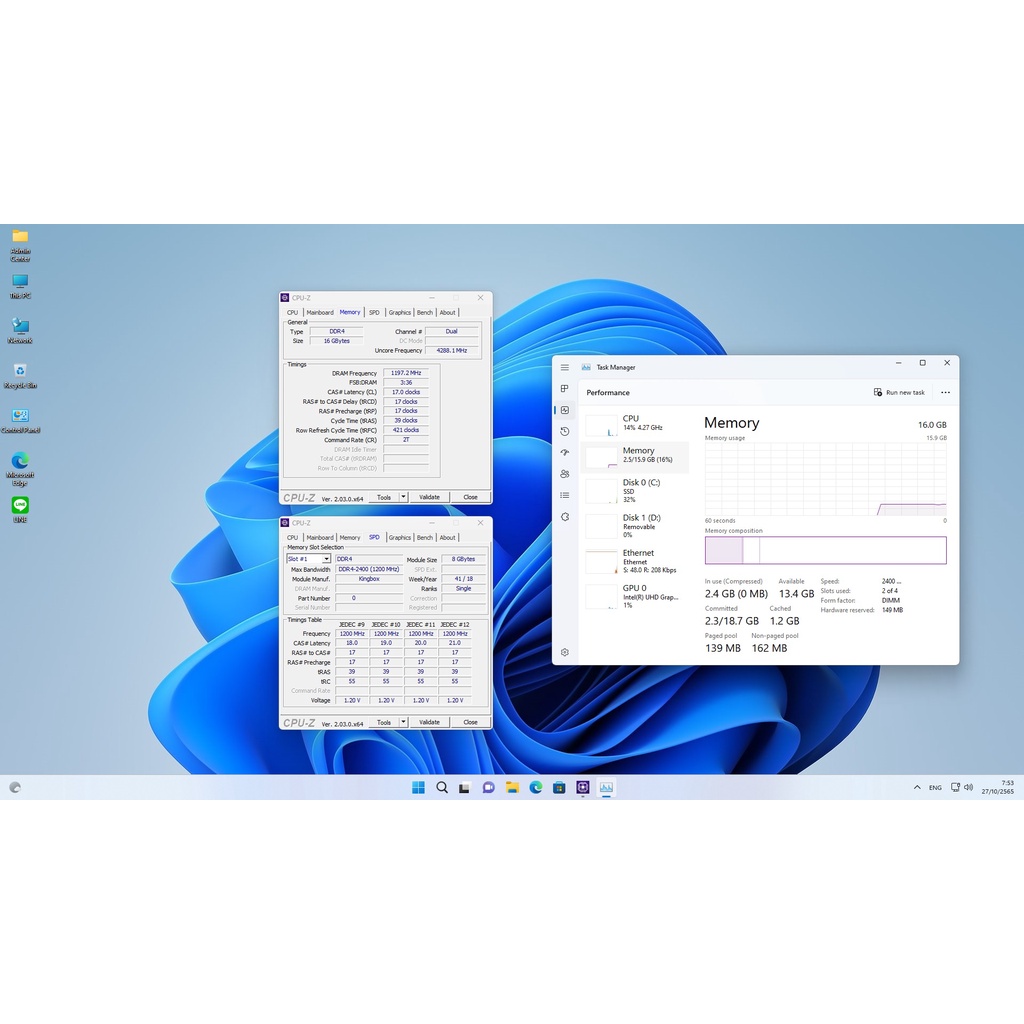Open Services page in Task Manager sidebar
The height and width of the screenshot is (1024, 1024).
(565, 516)
